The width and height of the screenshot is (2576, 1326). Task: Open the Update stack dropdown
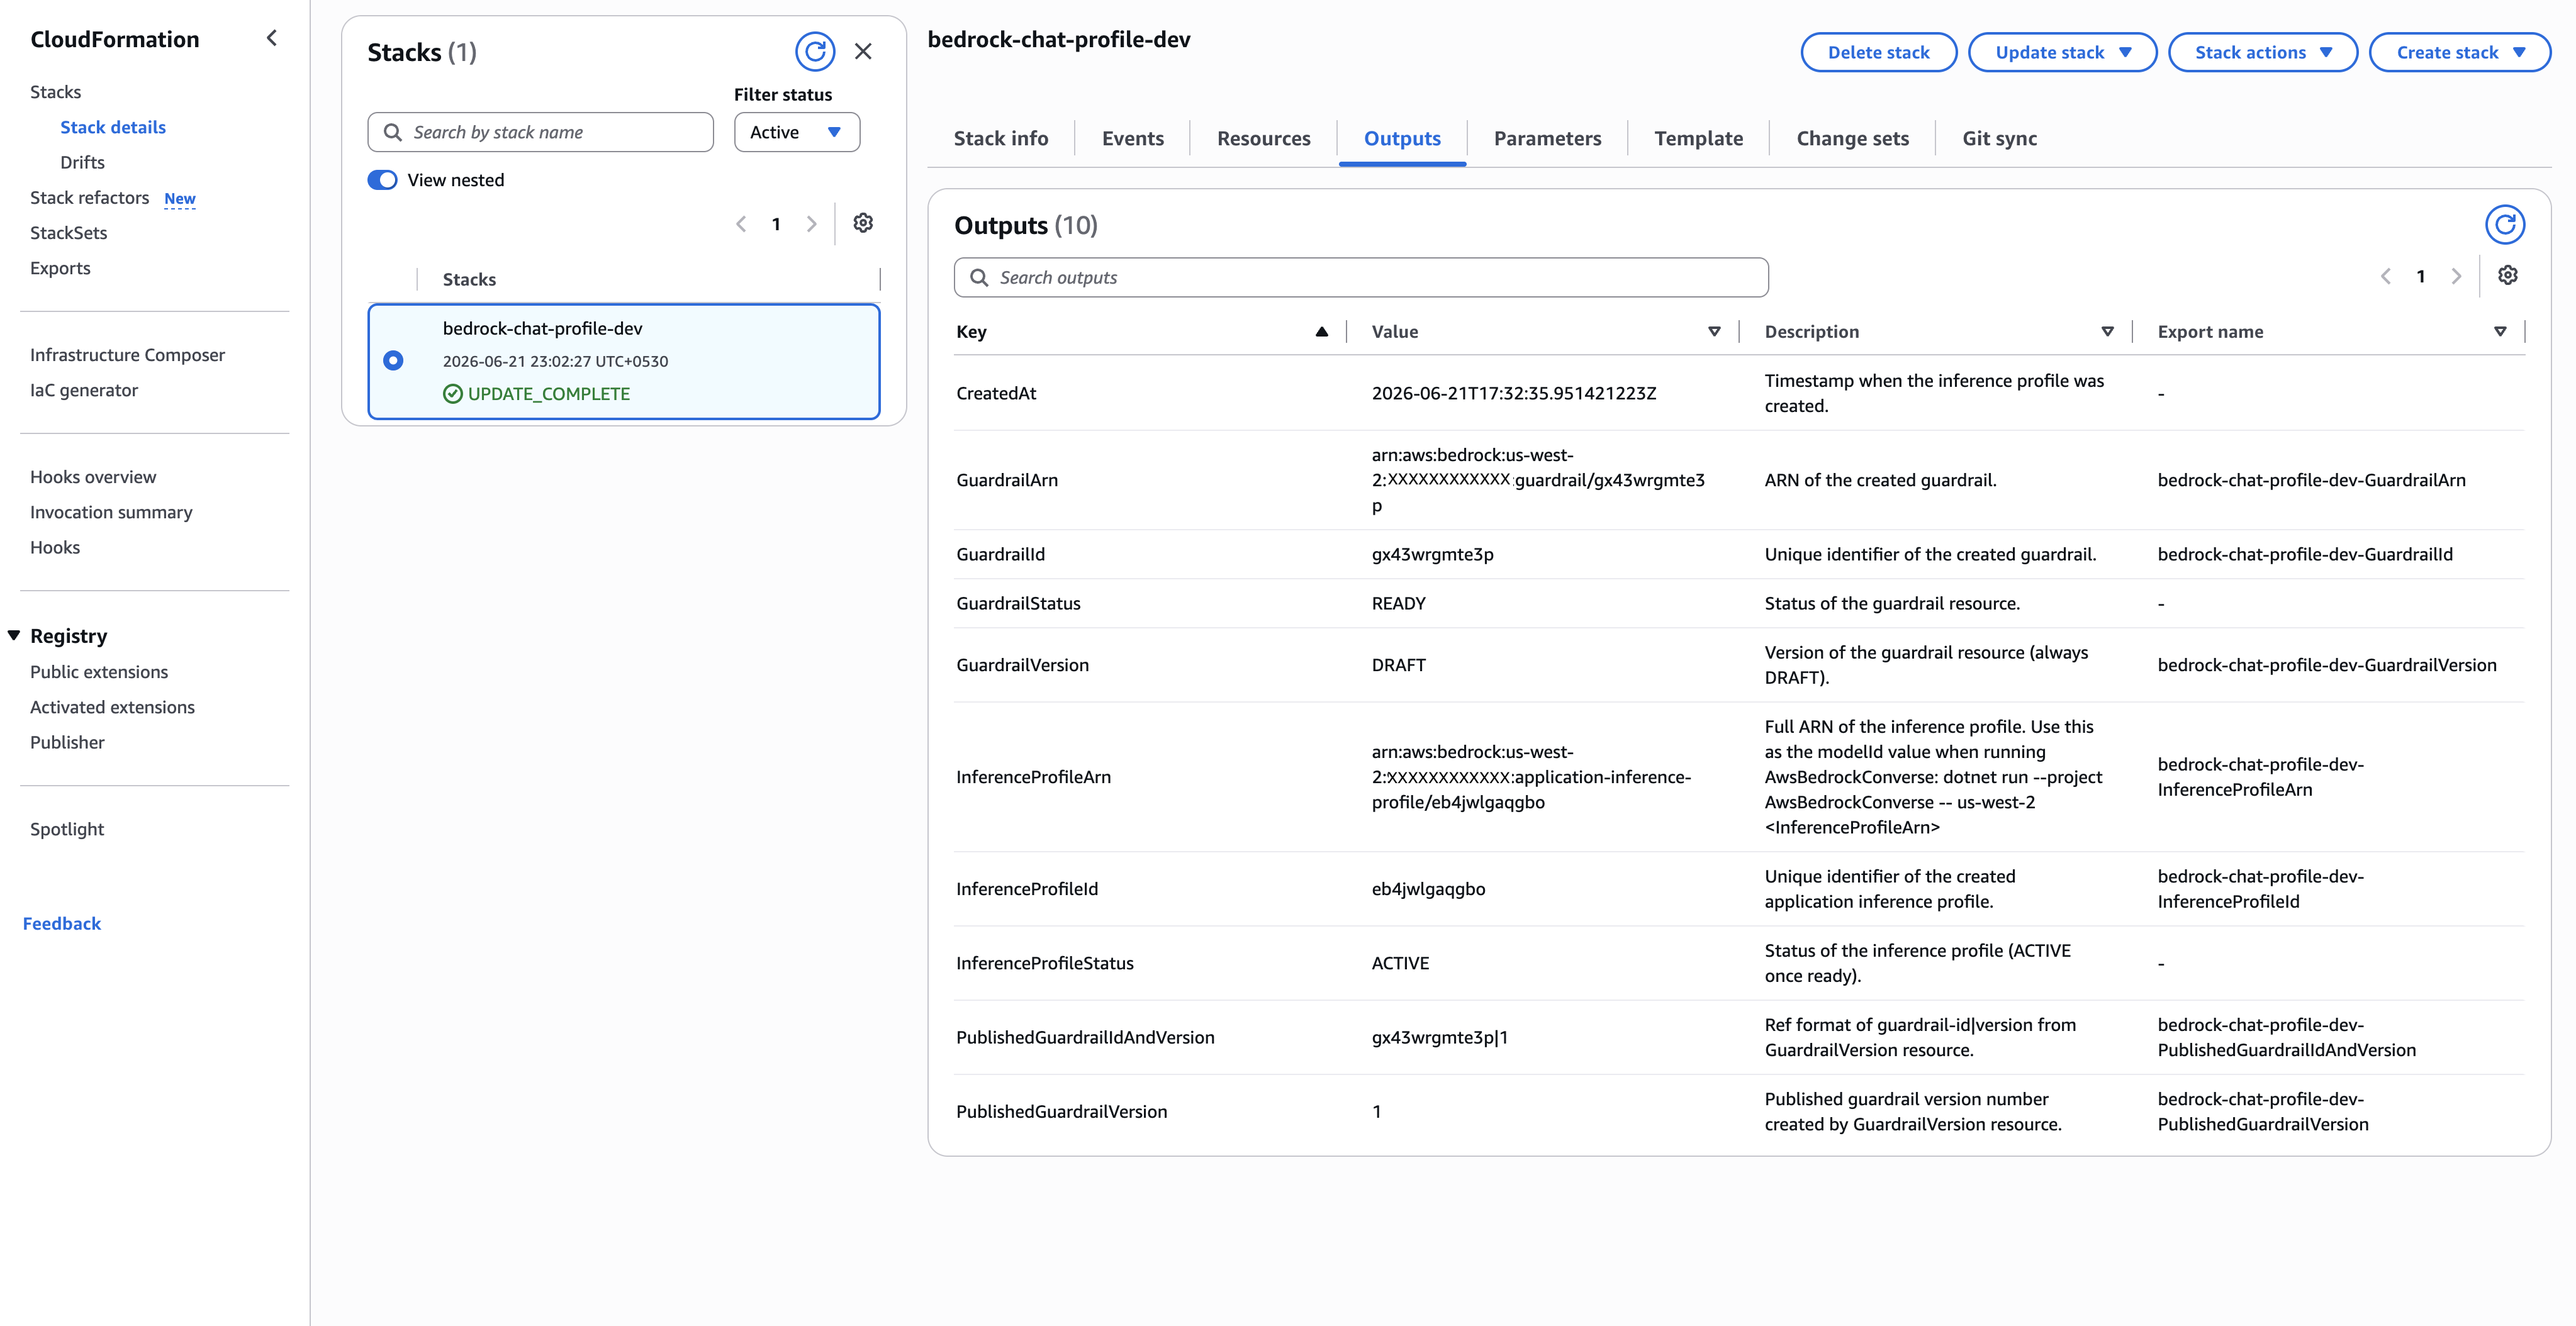2062,52
